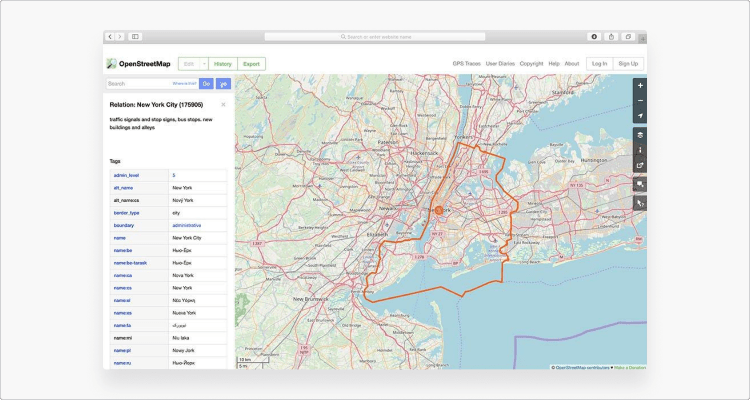Open the Map Key info panel
This screenshot has height=400, width=750.
pos(640,150)
